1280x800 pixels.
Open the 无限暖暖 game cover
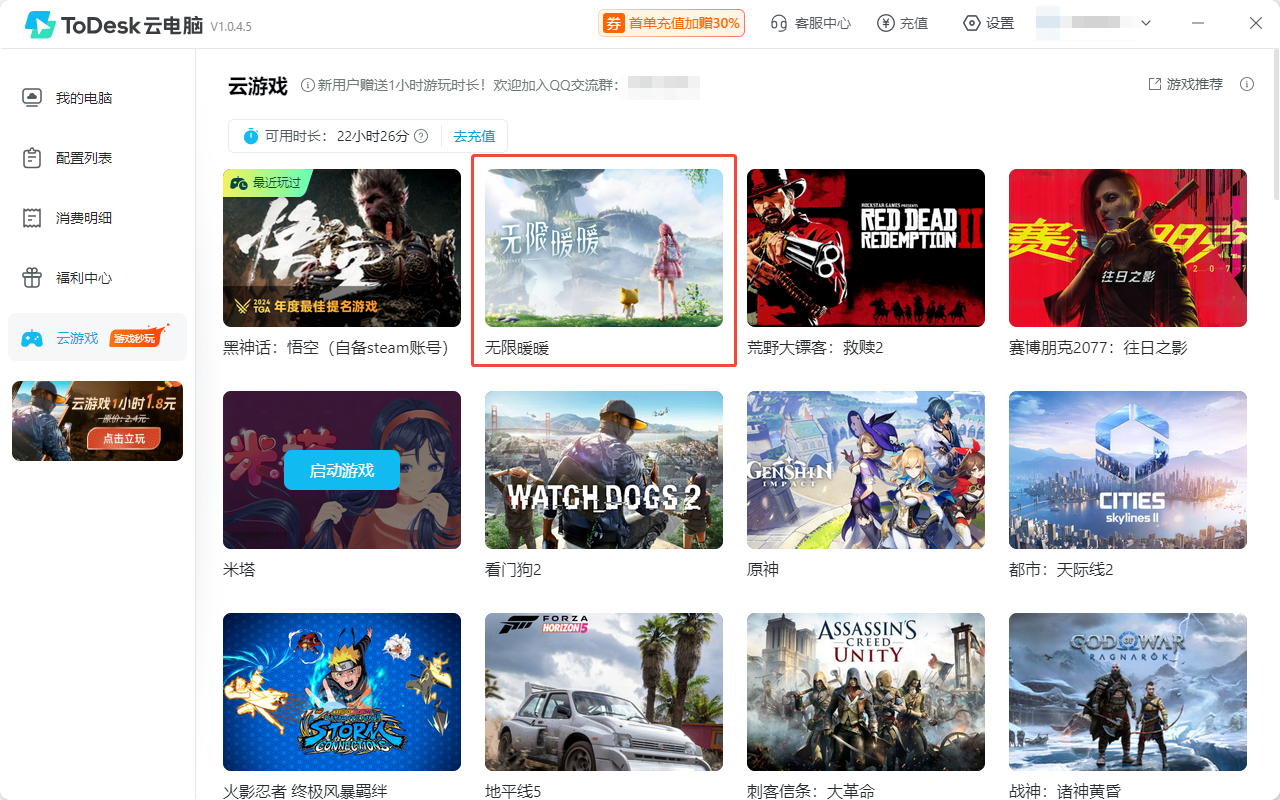604,248
